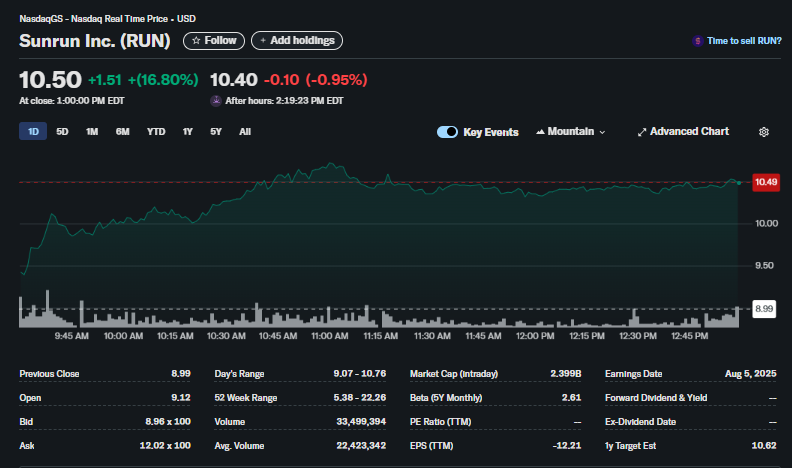Viewport: 792px width, 468px height.
Task: Click the purple icon beside Time to sell RUN
Action: [x=698, y=41]
